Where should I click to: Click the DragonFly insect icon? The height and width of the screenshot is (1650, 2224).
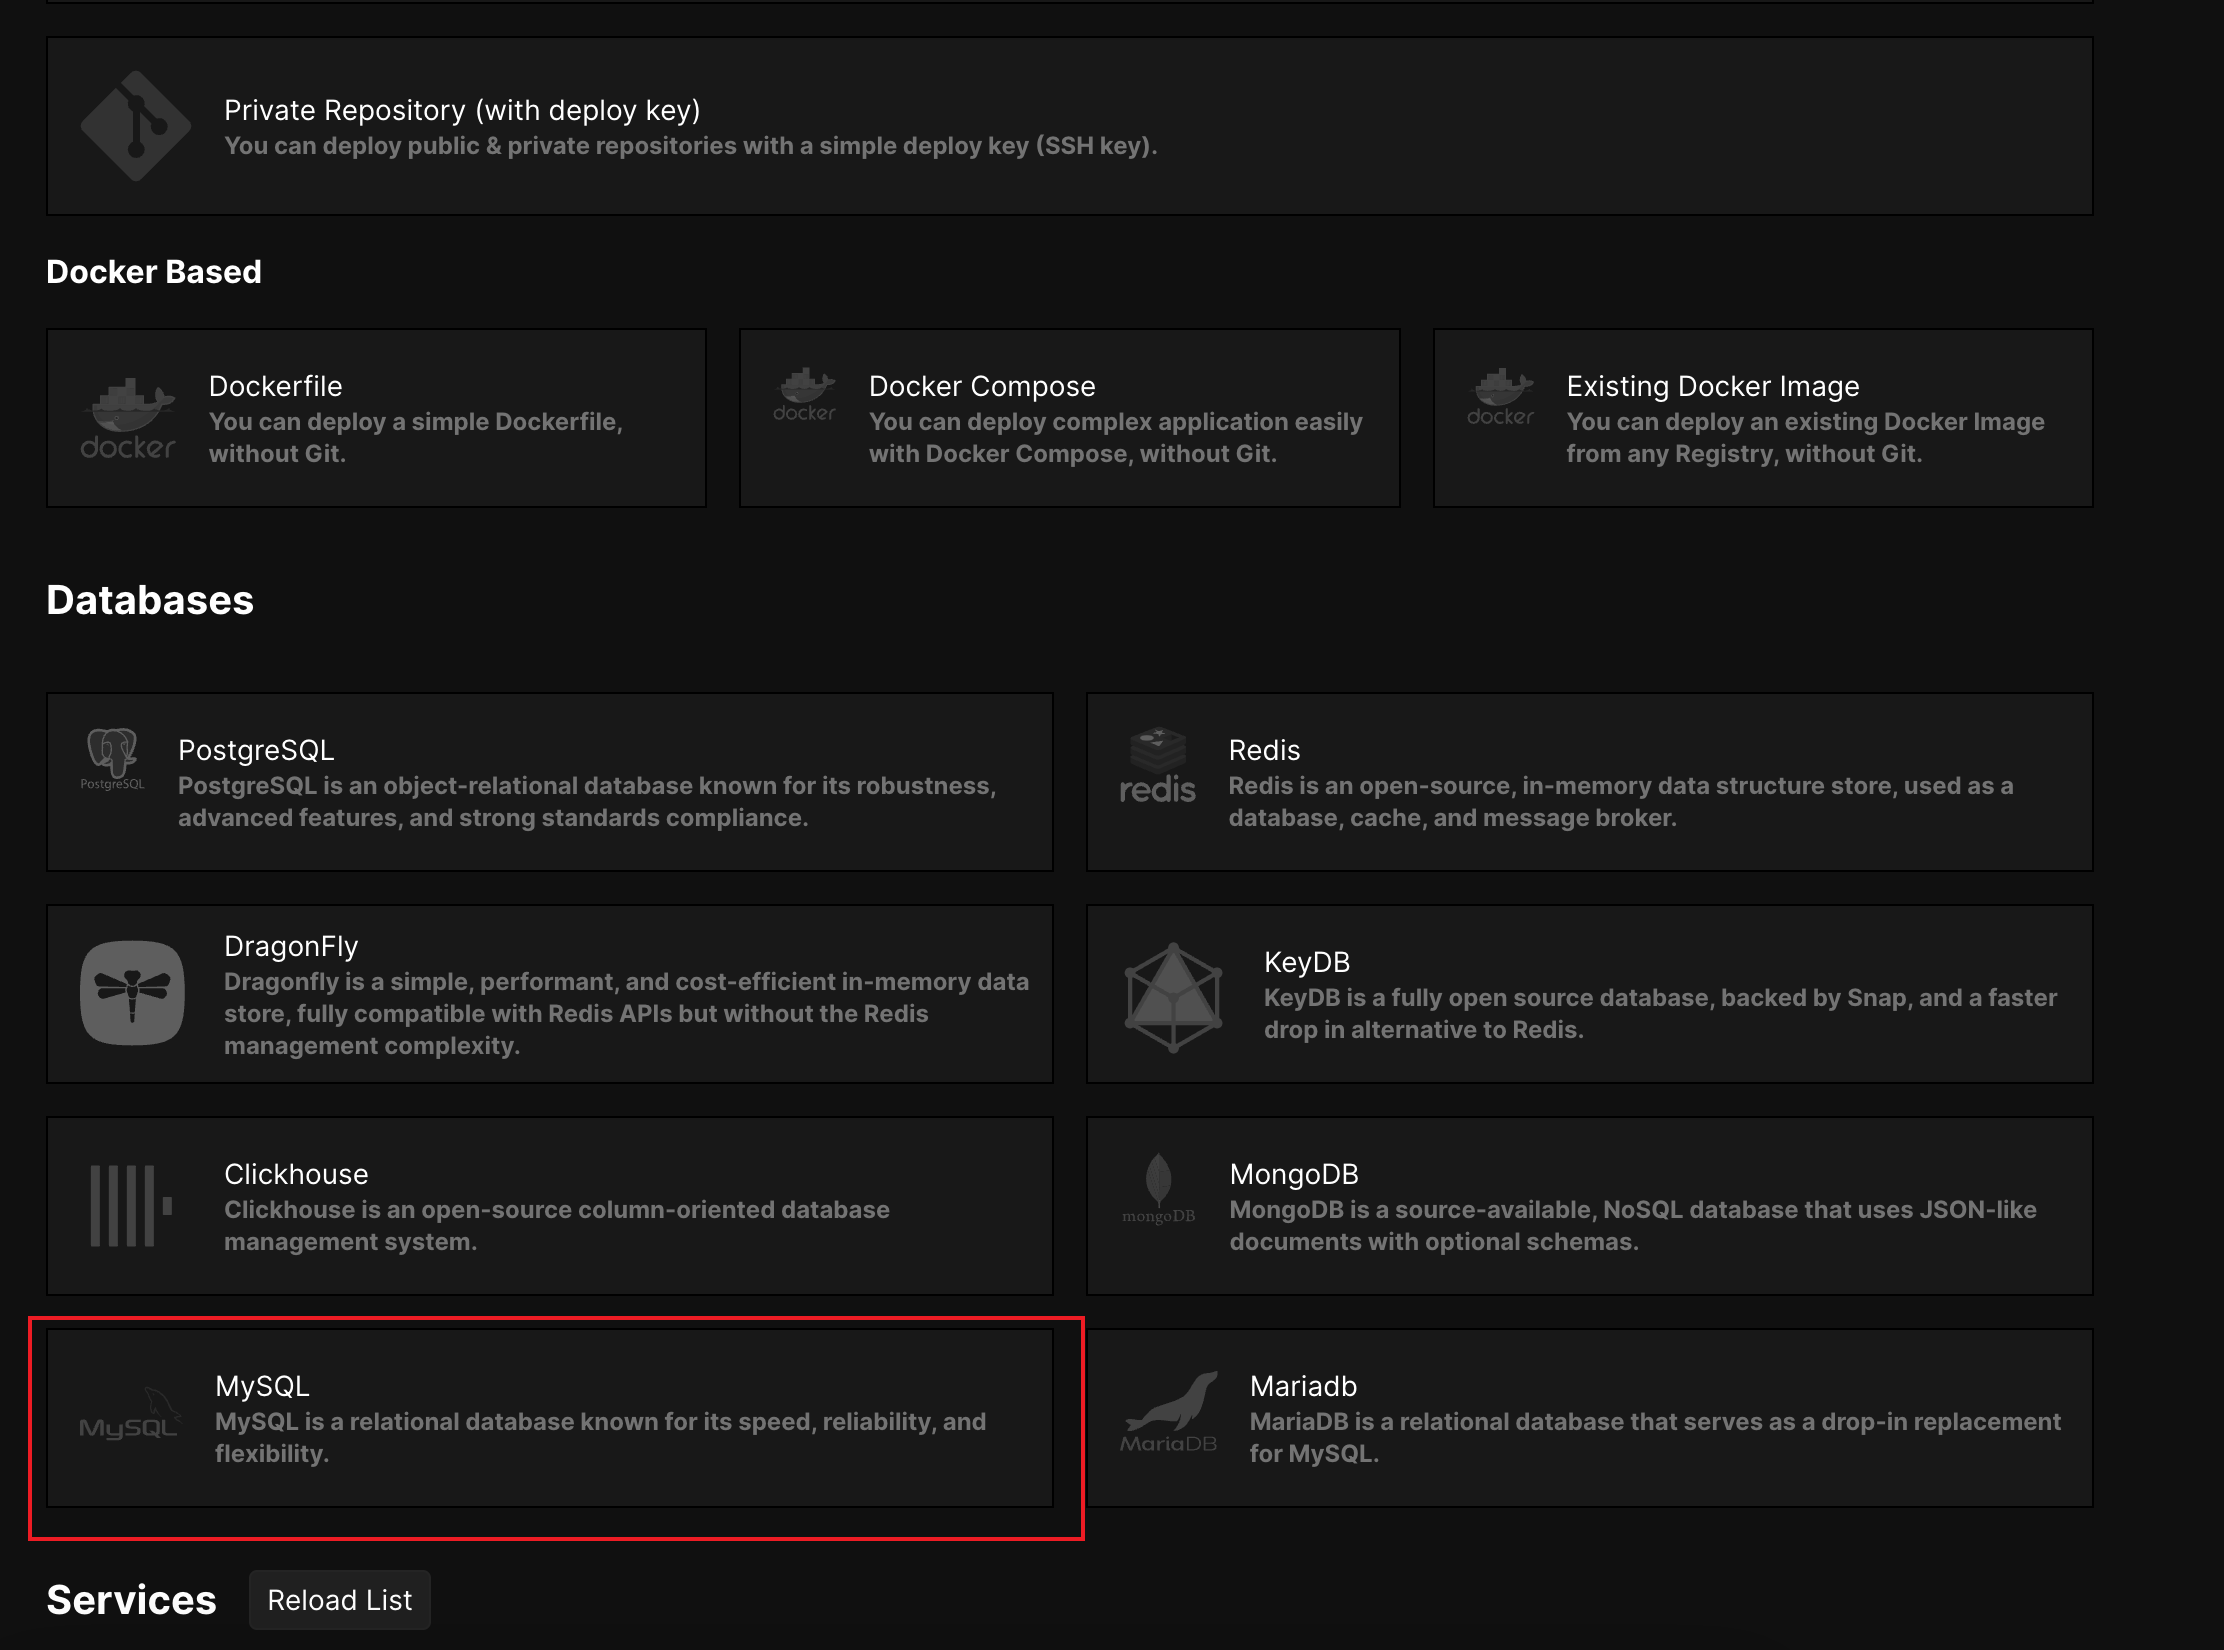[132, 993]
